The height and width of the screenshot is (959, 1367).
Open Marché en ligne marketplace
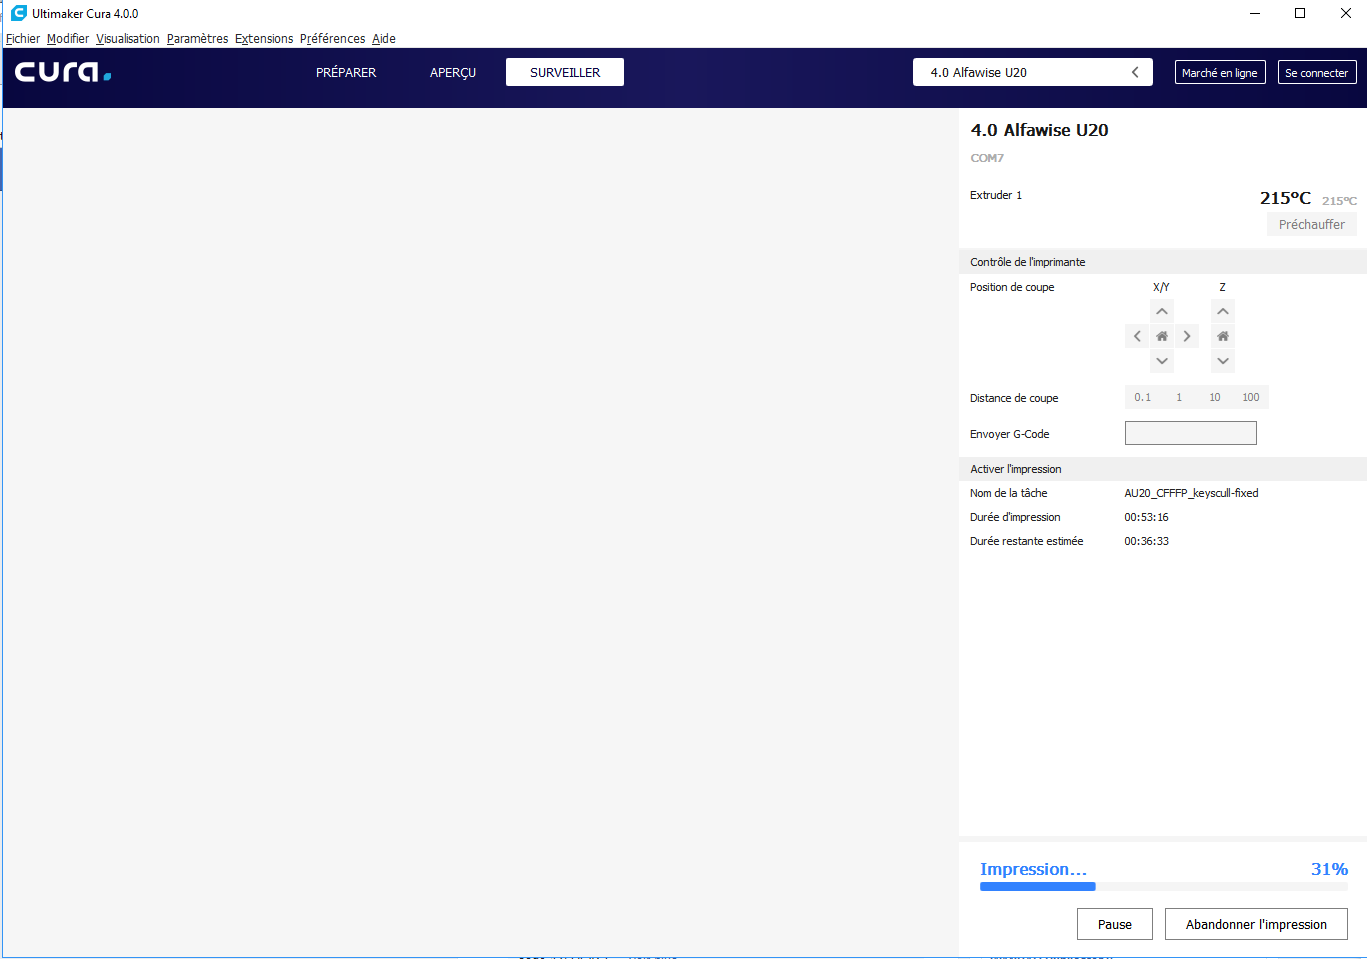tap(1220, 72)
